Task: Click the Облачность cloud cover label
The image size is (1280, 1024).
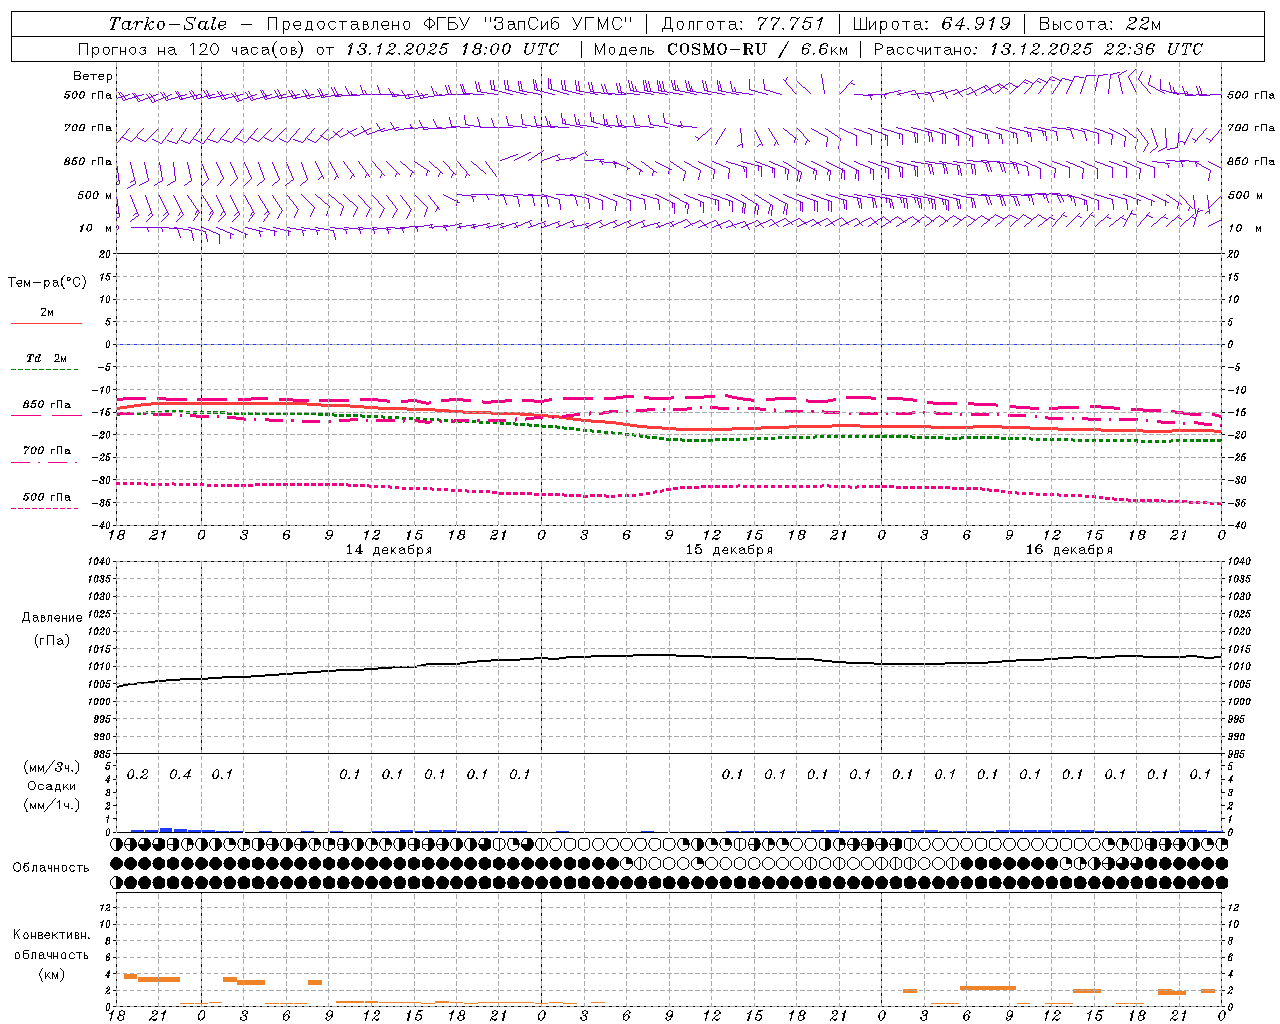Action: pos(51,868)
